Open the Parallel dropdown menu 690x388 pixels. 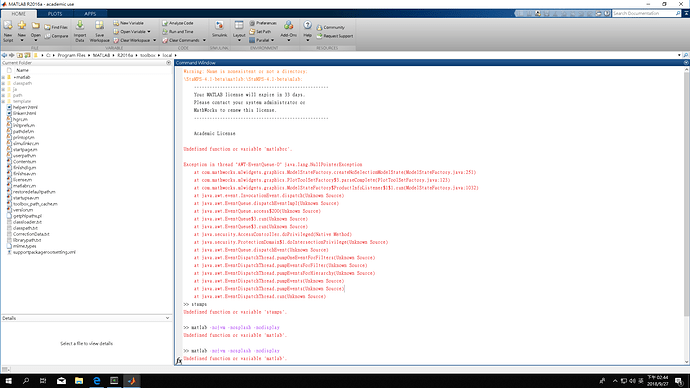(262, 40)
